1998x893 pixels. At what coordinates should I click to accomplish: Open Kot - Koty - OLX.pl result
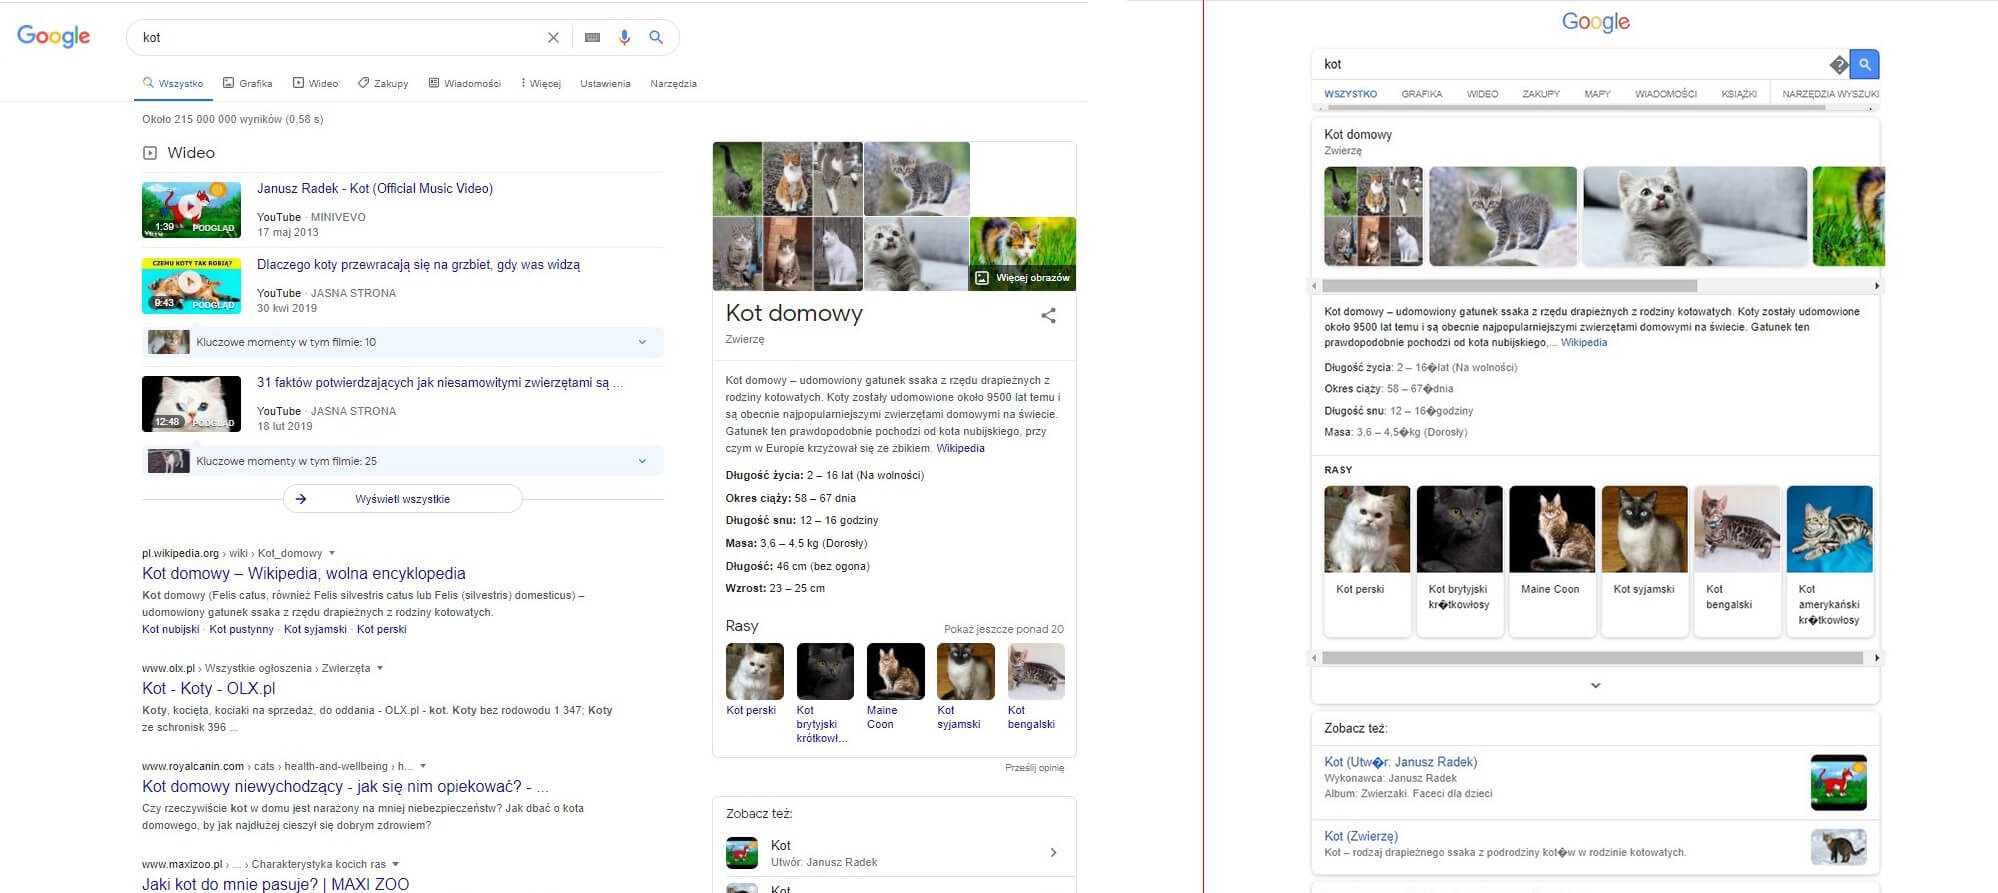click(x=208, y=688)
